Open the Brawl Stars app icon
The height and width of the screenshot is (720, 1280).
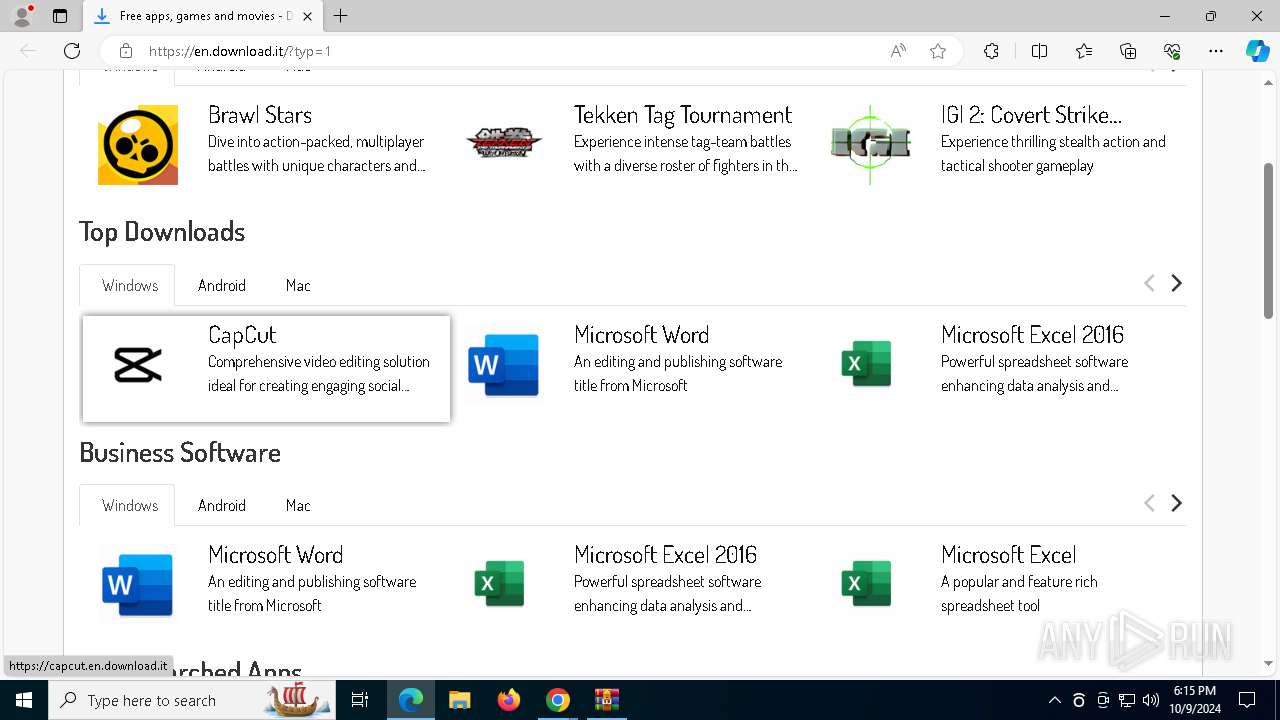[138, 145]
